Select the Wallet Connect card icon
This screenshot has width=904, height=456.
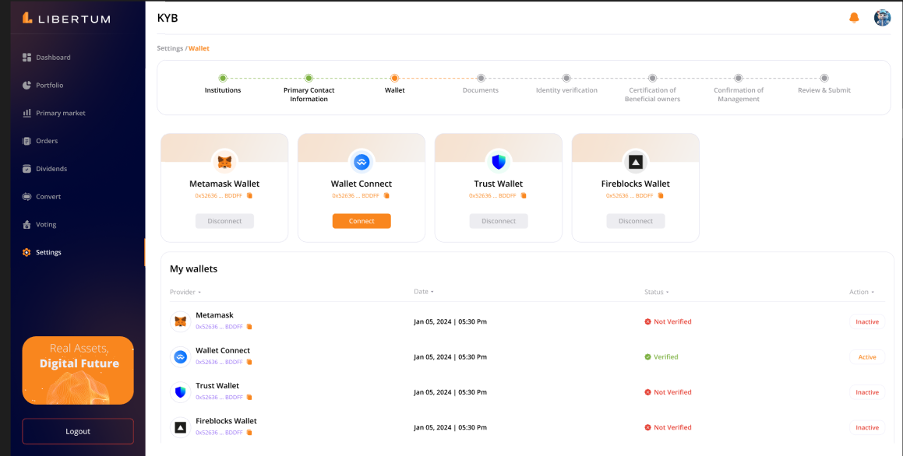[x=362, y=162]
